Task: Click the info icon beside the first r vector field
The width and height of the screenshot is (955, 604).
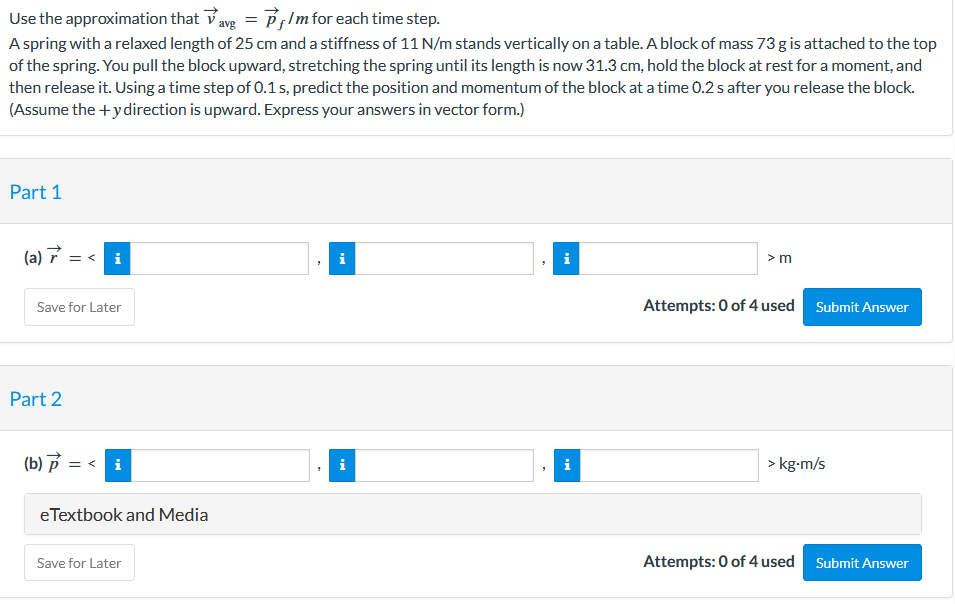Action: 117,258
